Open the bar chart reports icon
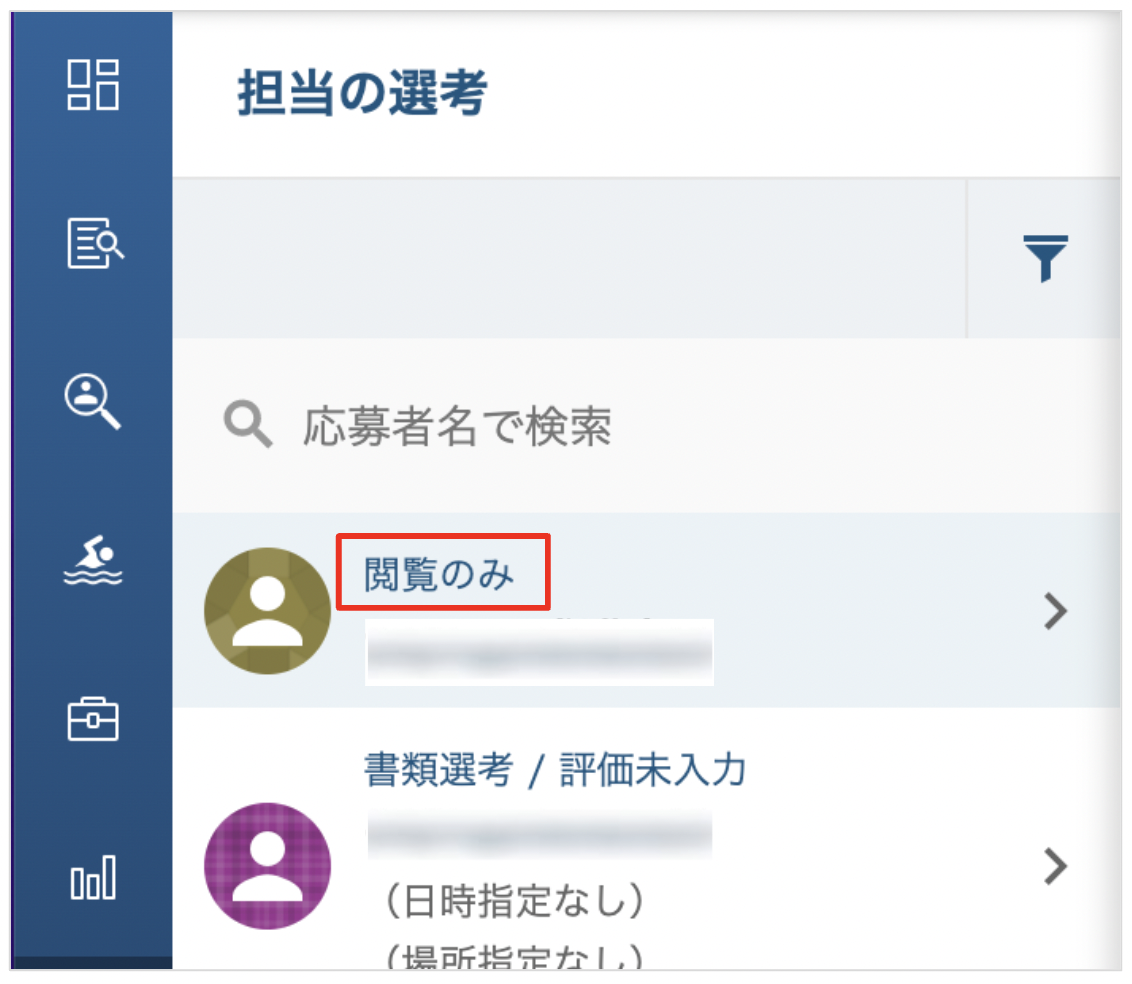 pos(92,877)
